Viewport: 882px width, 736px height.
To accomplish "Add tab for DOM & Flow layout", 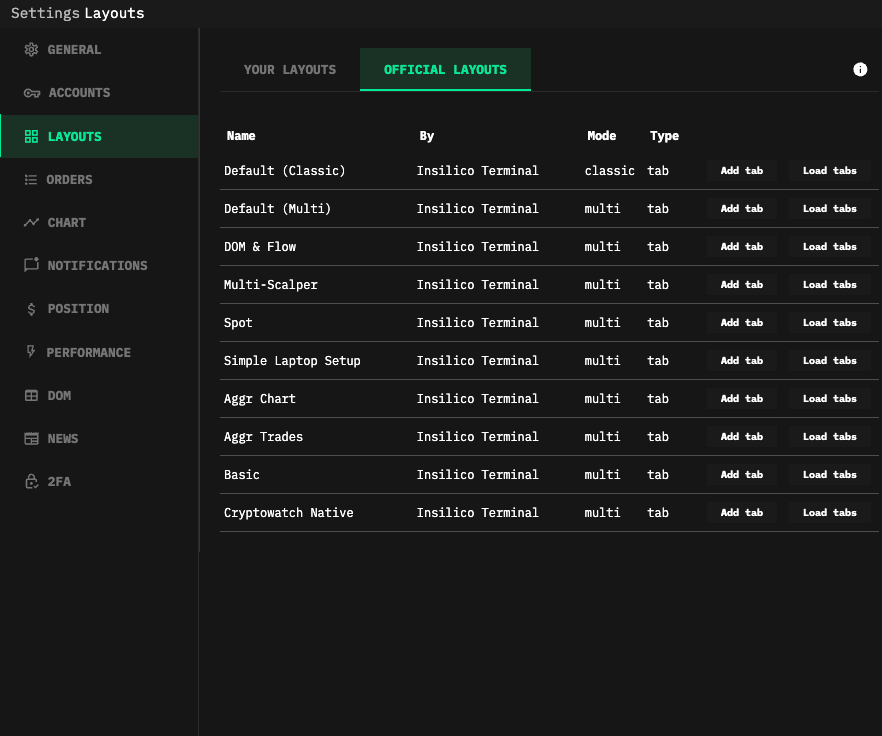I will pyautogui.click(x=741, y=246).
